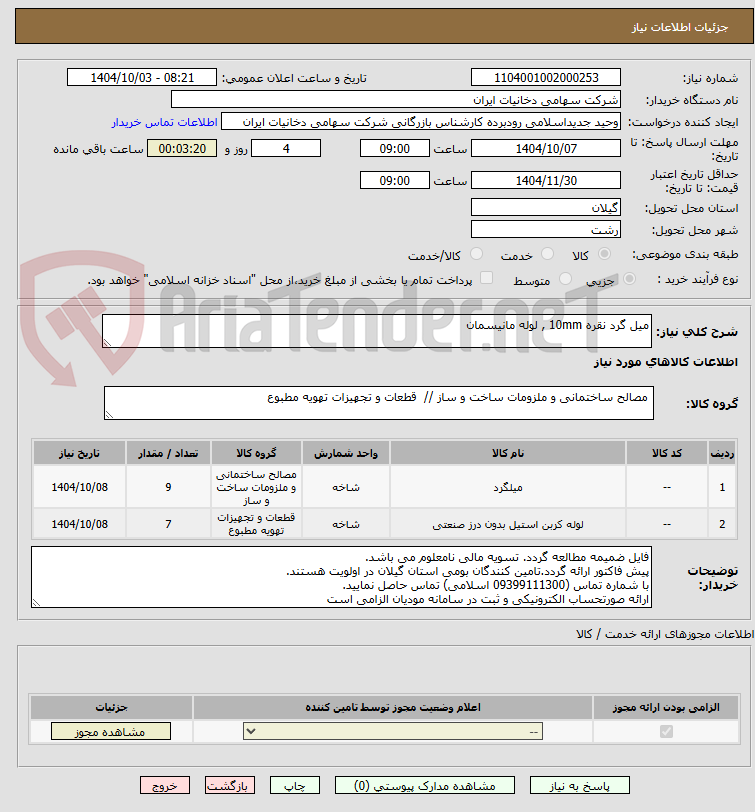
Task: Click the شهر محل تحویل field رشت
Action: (x=546, y=229)
